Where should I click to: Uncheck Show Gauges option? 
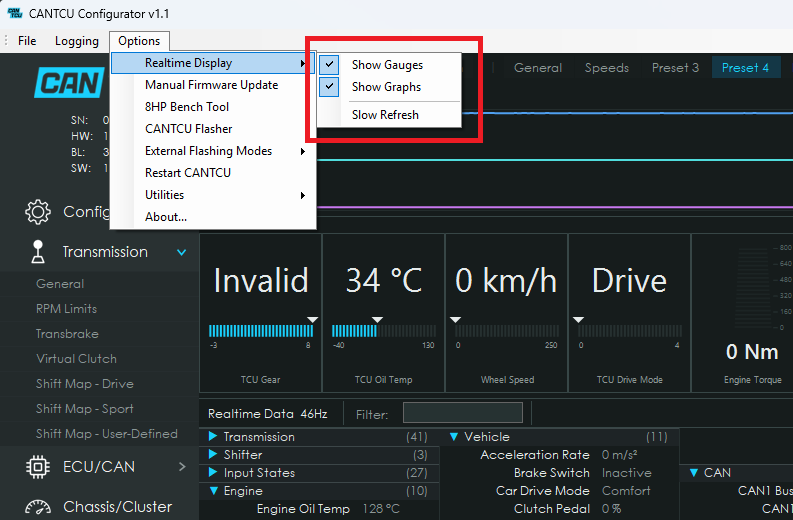[329, 65]
